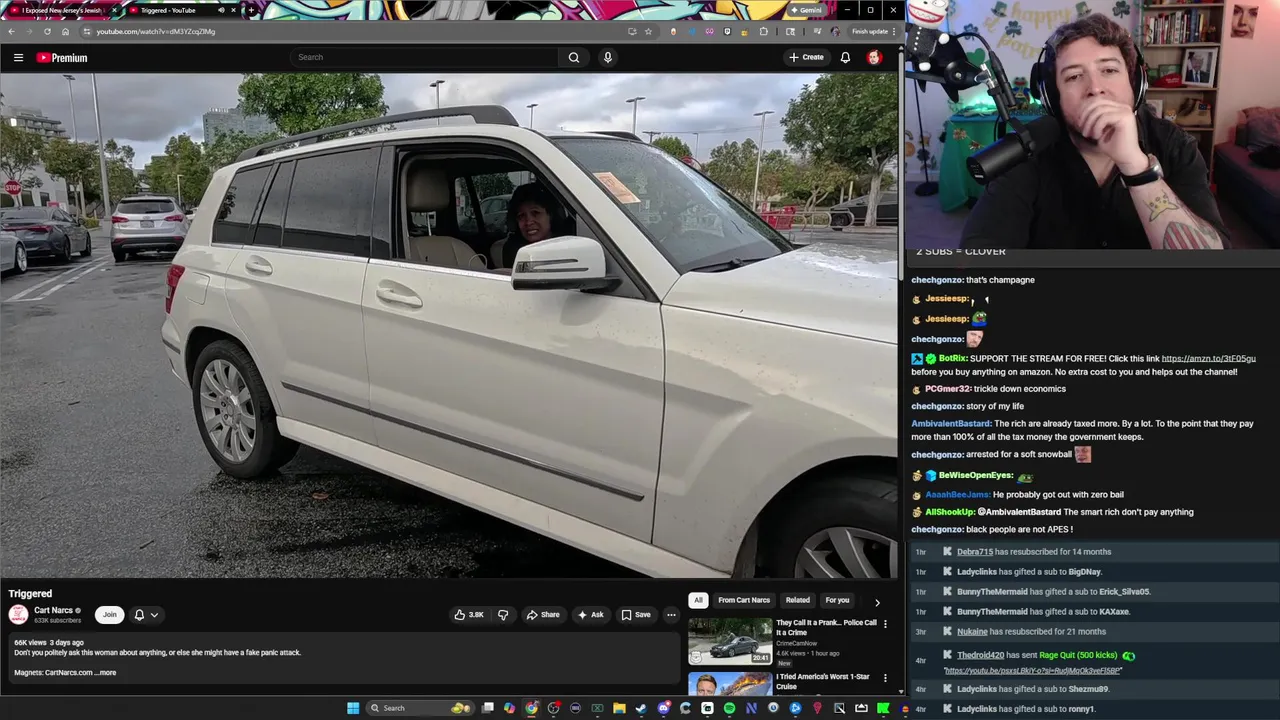Image resolution: width=1280 pixels, height=720 pixels.
Task: Mute the Triggered - YouTube tab audio
Action: [221, 10]
